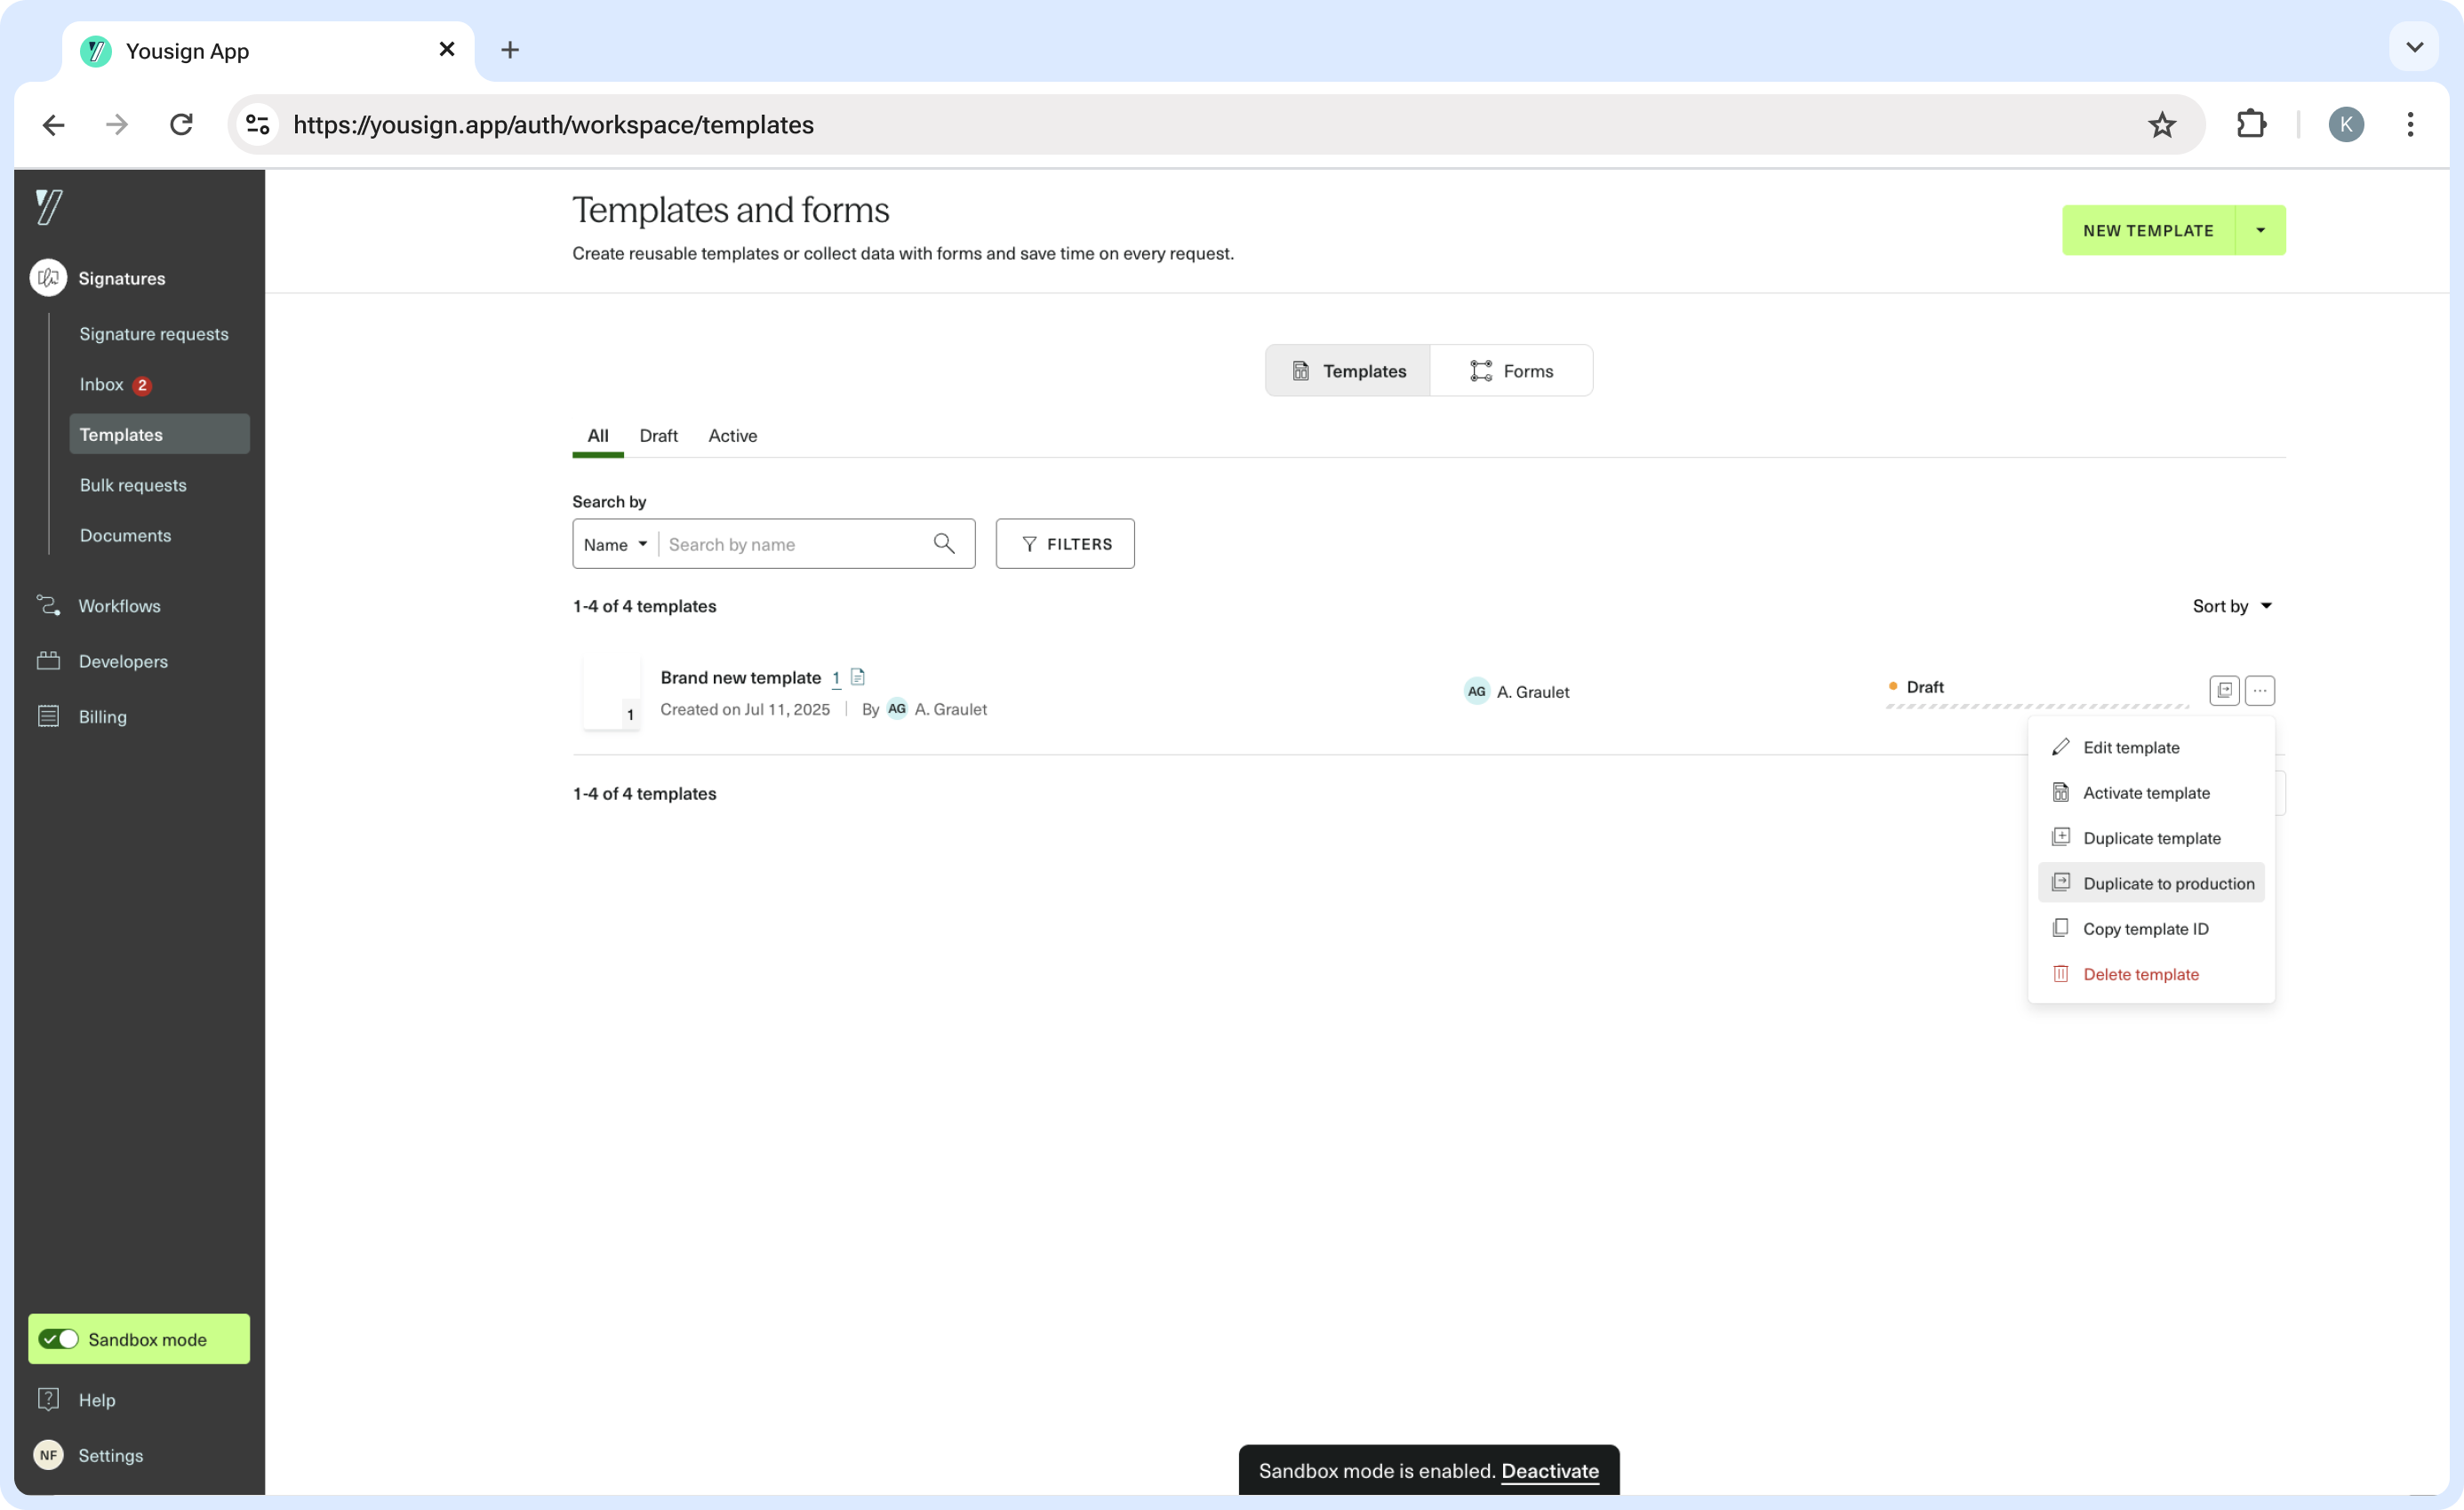The width and height of the screenshot is (2464, 1510).
Task: Toggle the Sandbox mode switch off
Action: [x=59, y=1338]
